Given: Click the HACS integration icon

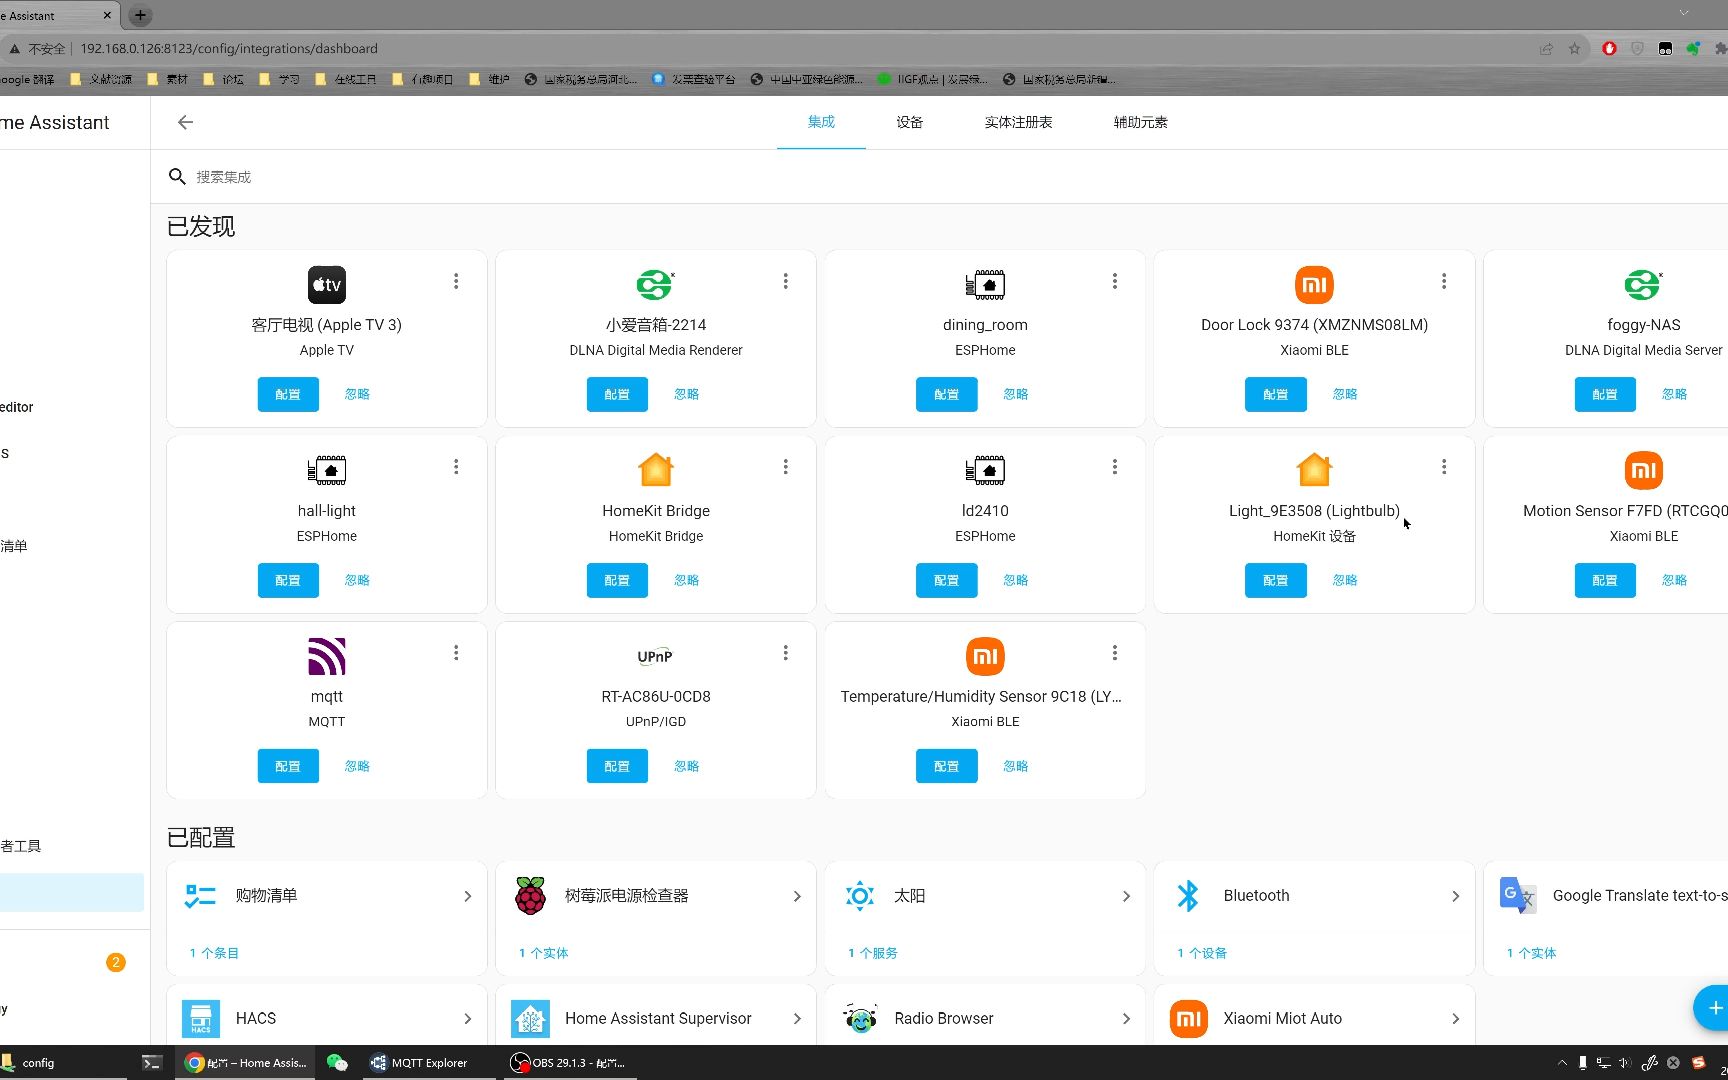Looking at the screenshot, I should (x=201, y=1019).
